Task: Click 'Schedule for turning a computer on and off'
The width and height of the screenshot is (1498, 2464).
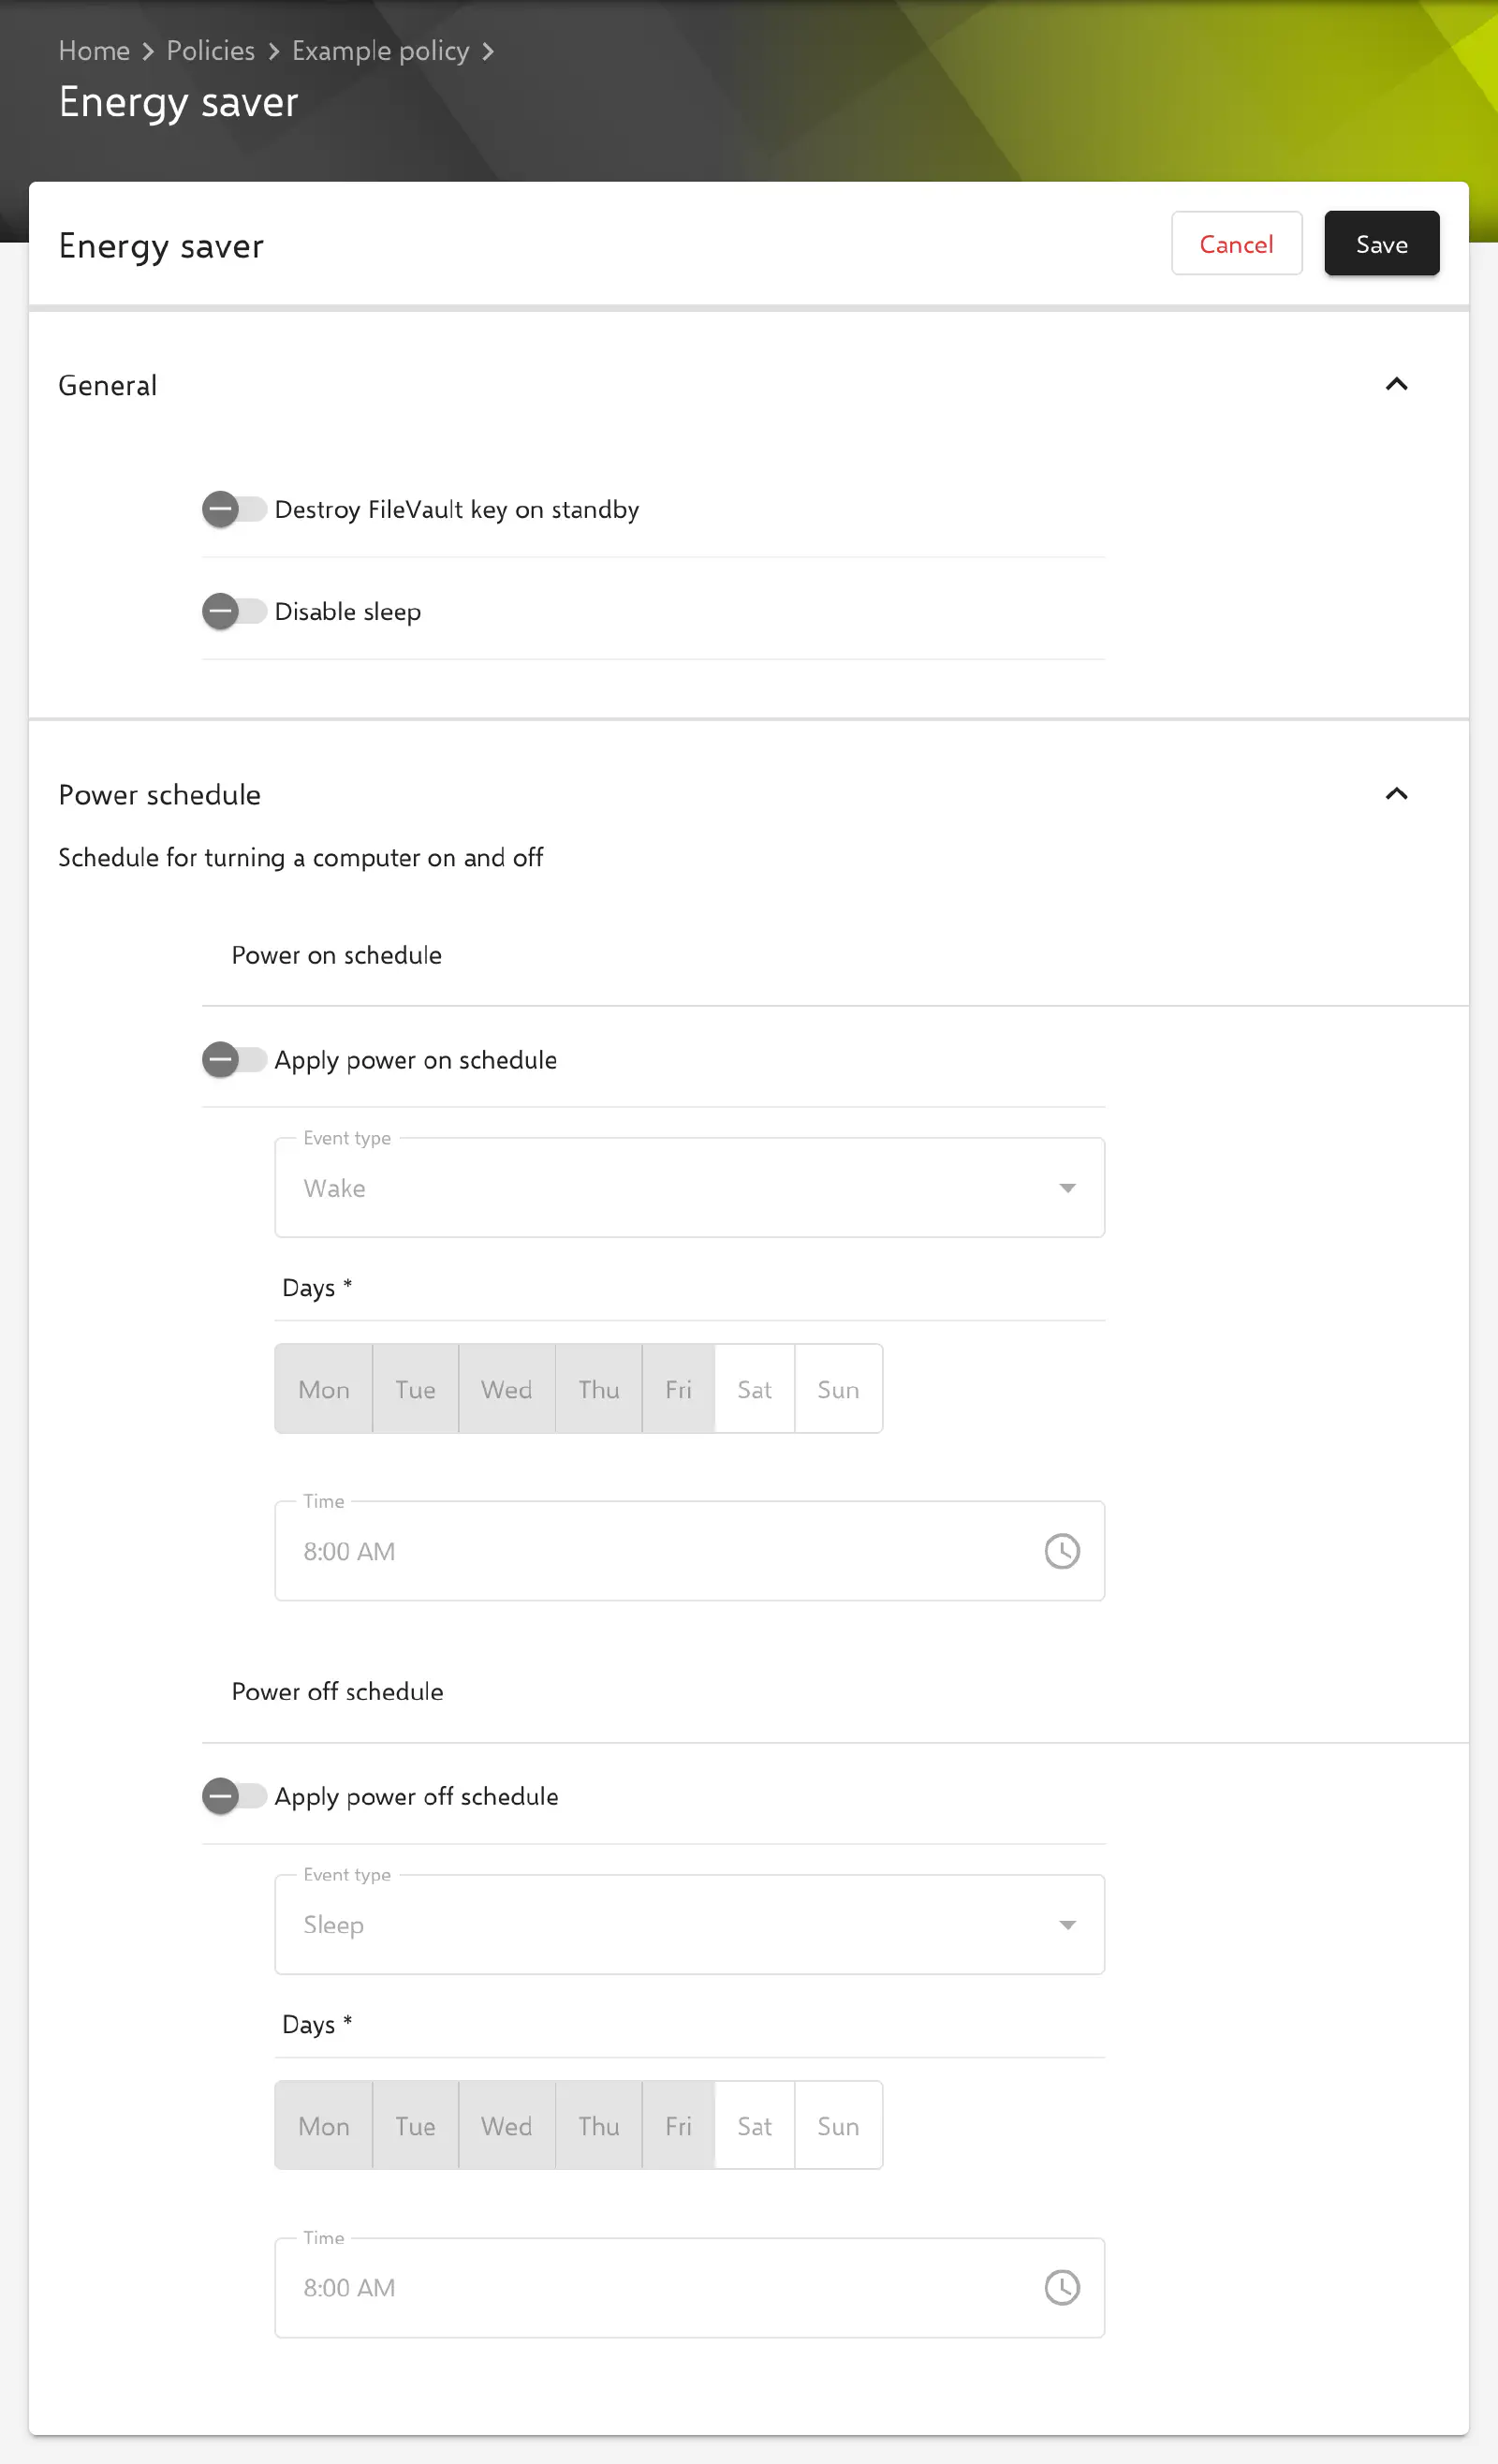Action: pos(300,857)
